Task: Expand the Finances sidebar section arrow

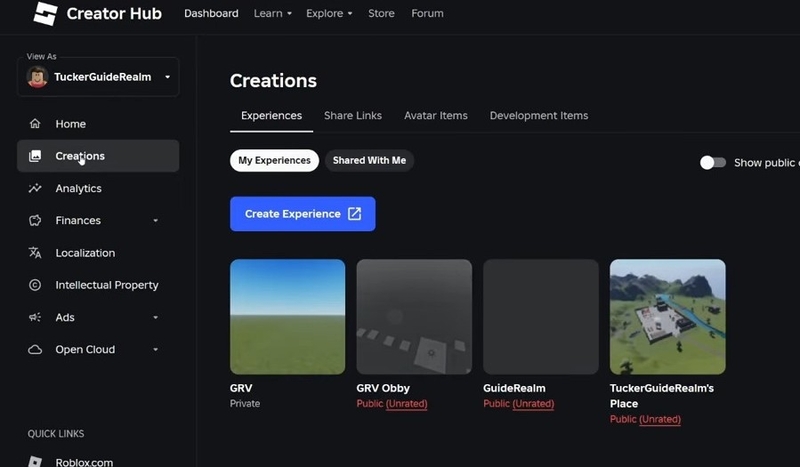Action: (x=156, y=220)
